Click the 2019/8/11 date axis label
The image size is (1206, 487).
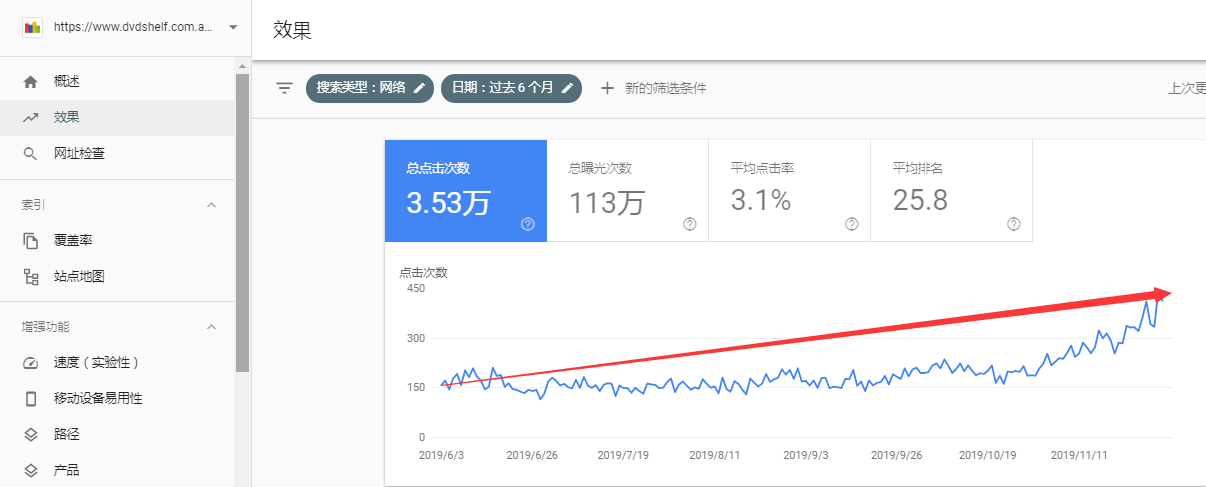click(x=714, y=454)
